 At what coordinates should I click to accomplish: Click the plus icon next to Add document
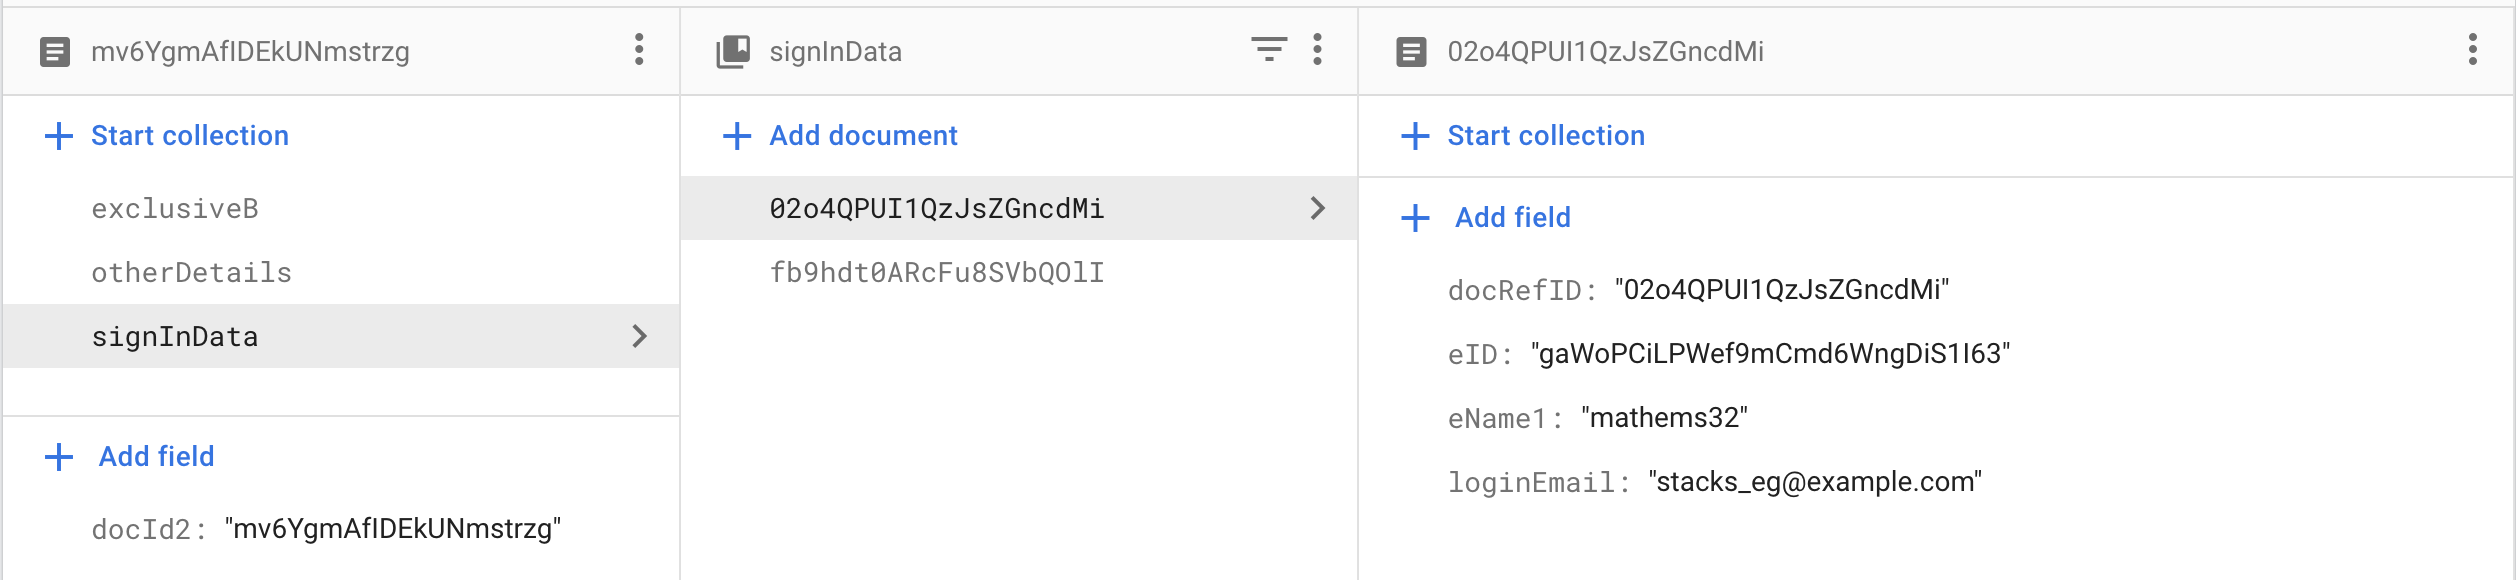point(738,134)
